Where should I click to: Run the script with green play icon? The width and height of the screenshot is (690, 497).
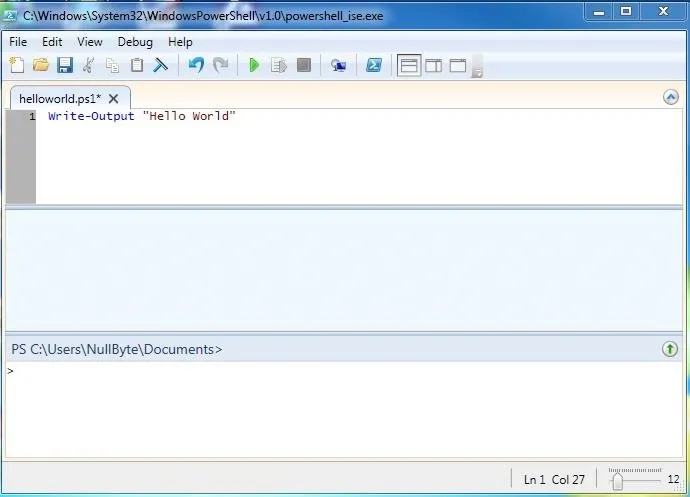pos(254,65)
